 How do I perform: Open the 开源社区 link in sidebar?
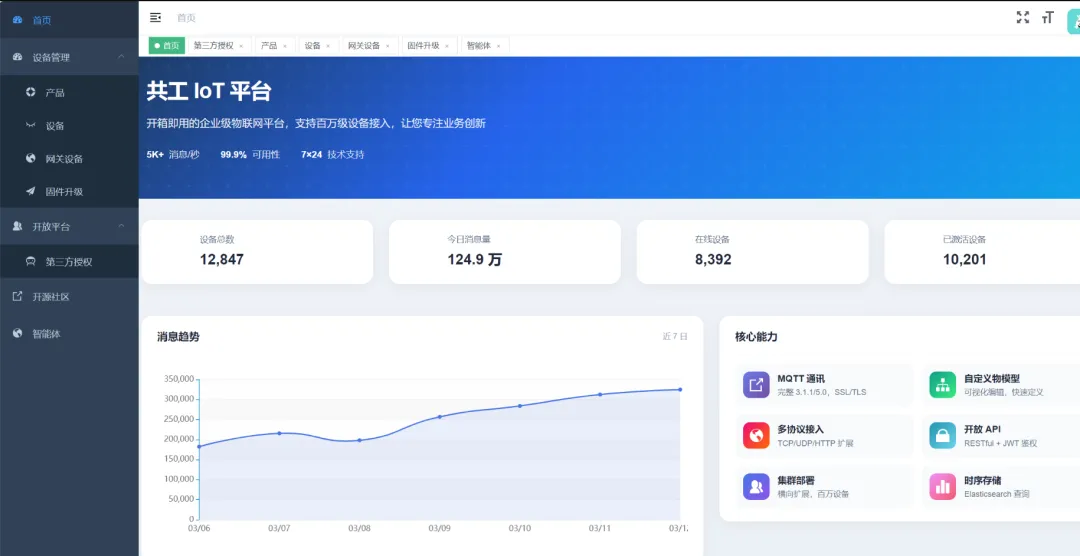tap(69, 297)
